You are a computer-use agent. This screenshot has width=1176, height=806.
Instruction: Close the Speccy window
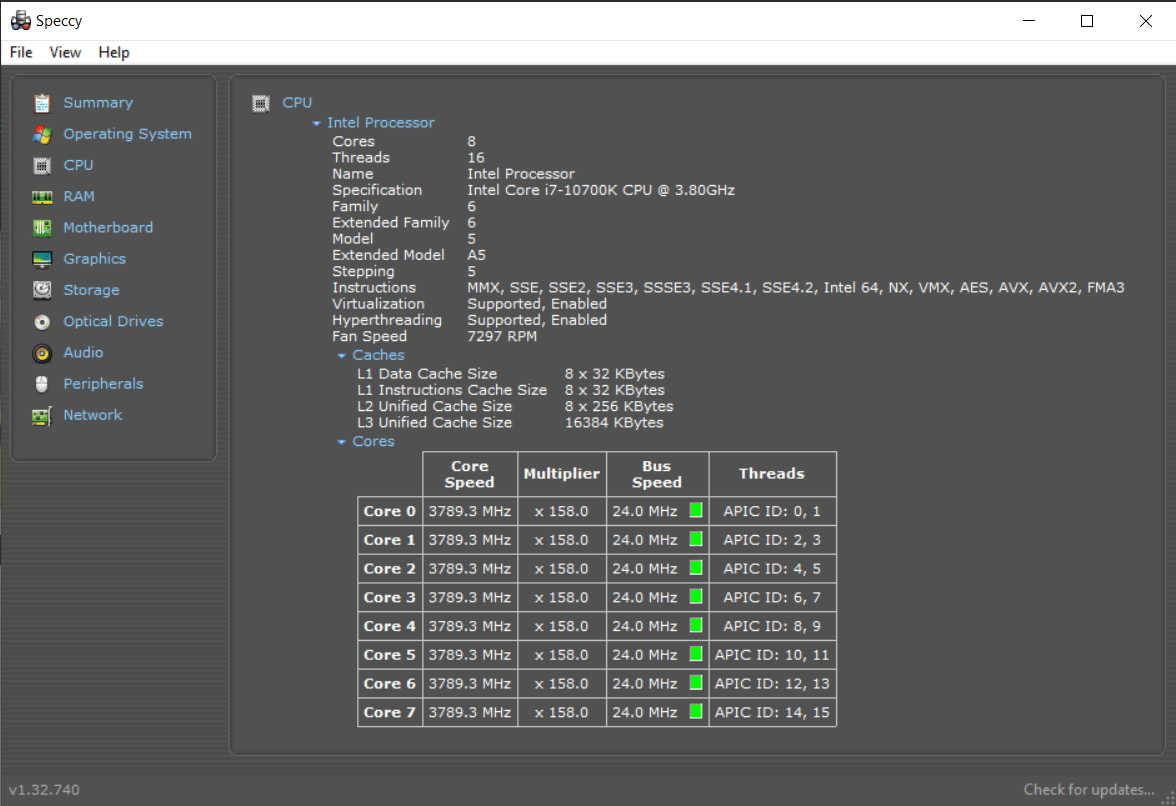pyautogui.click(x=1145, y=21)
